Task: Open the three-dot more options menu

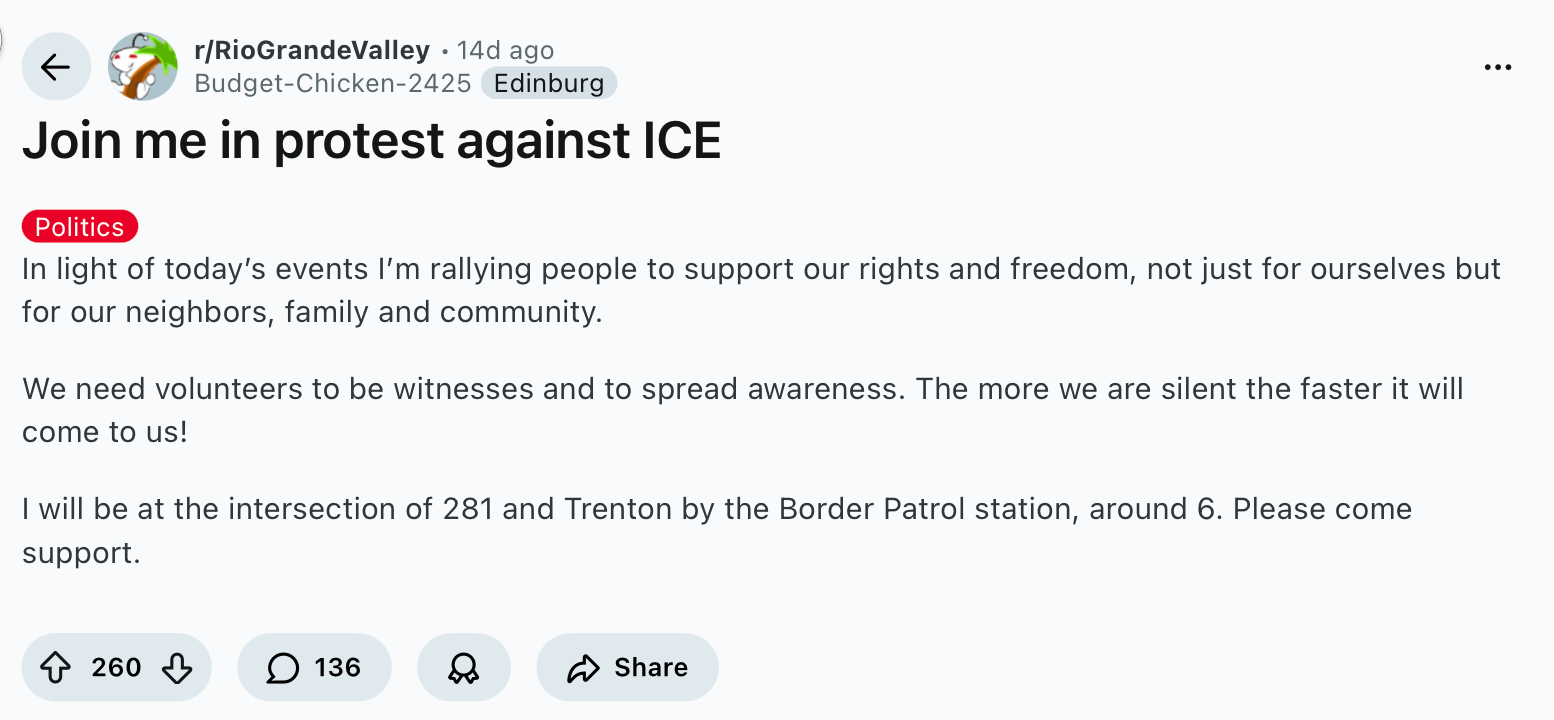Action: pyautogui.click(x=1497, y=67)
